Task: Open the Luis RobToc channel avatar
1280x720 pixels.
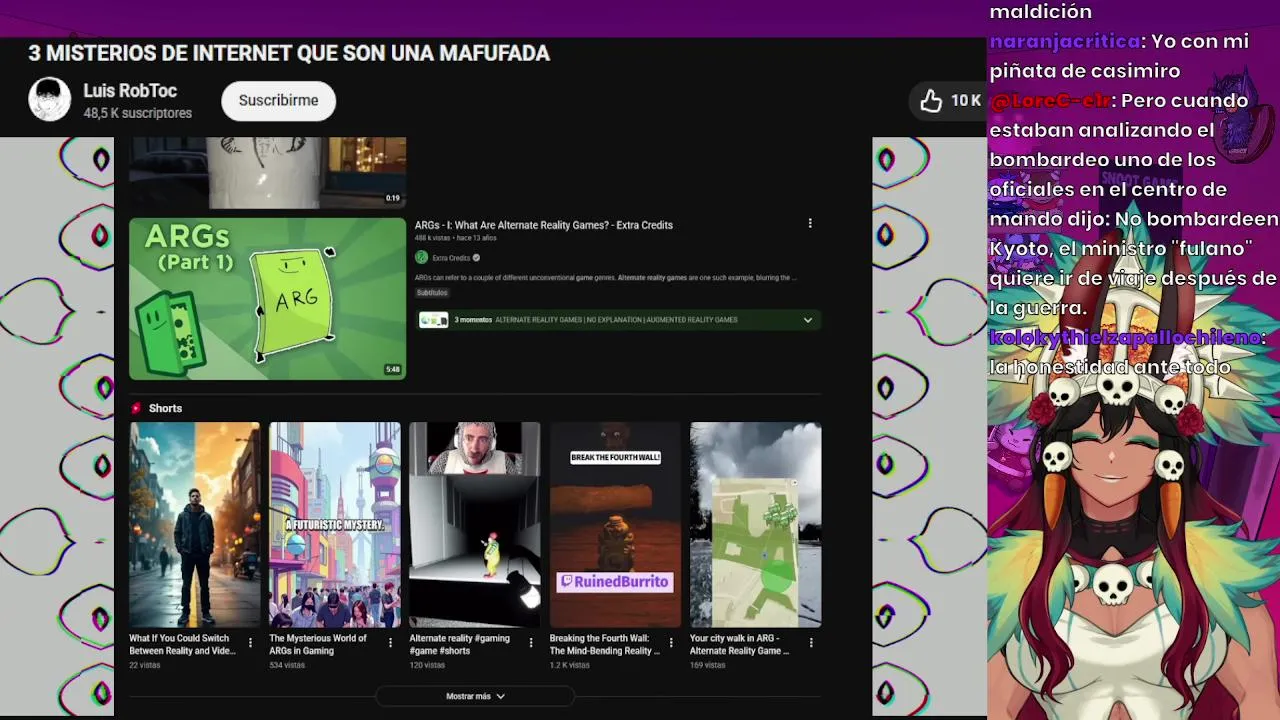Action: (49, 100)
